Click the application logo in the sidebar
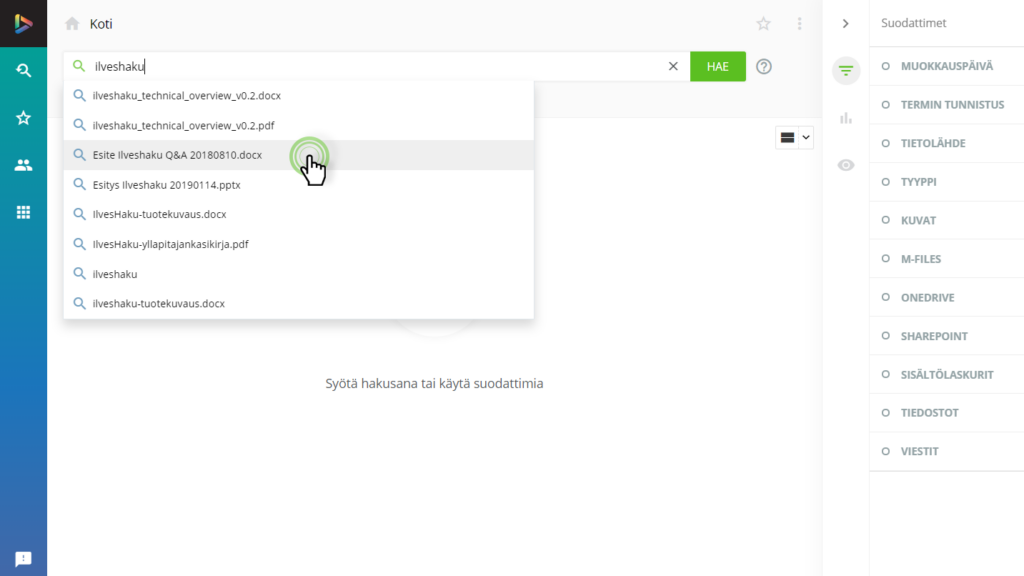This screenshot has height=576, width=1024. [x=24, y=24]
